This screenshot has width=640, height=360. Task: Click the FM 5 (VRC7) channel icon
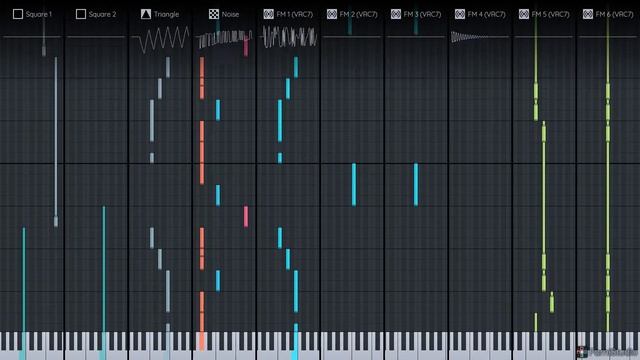pyautogui.click(x=524, y=14)
